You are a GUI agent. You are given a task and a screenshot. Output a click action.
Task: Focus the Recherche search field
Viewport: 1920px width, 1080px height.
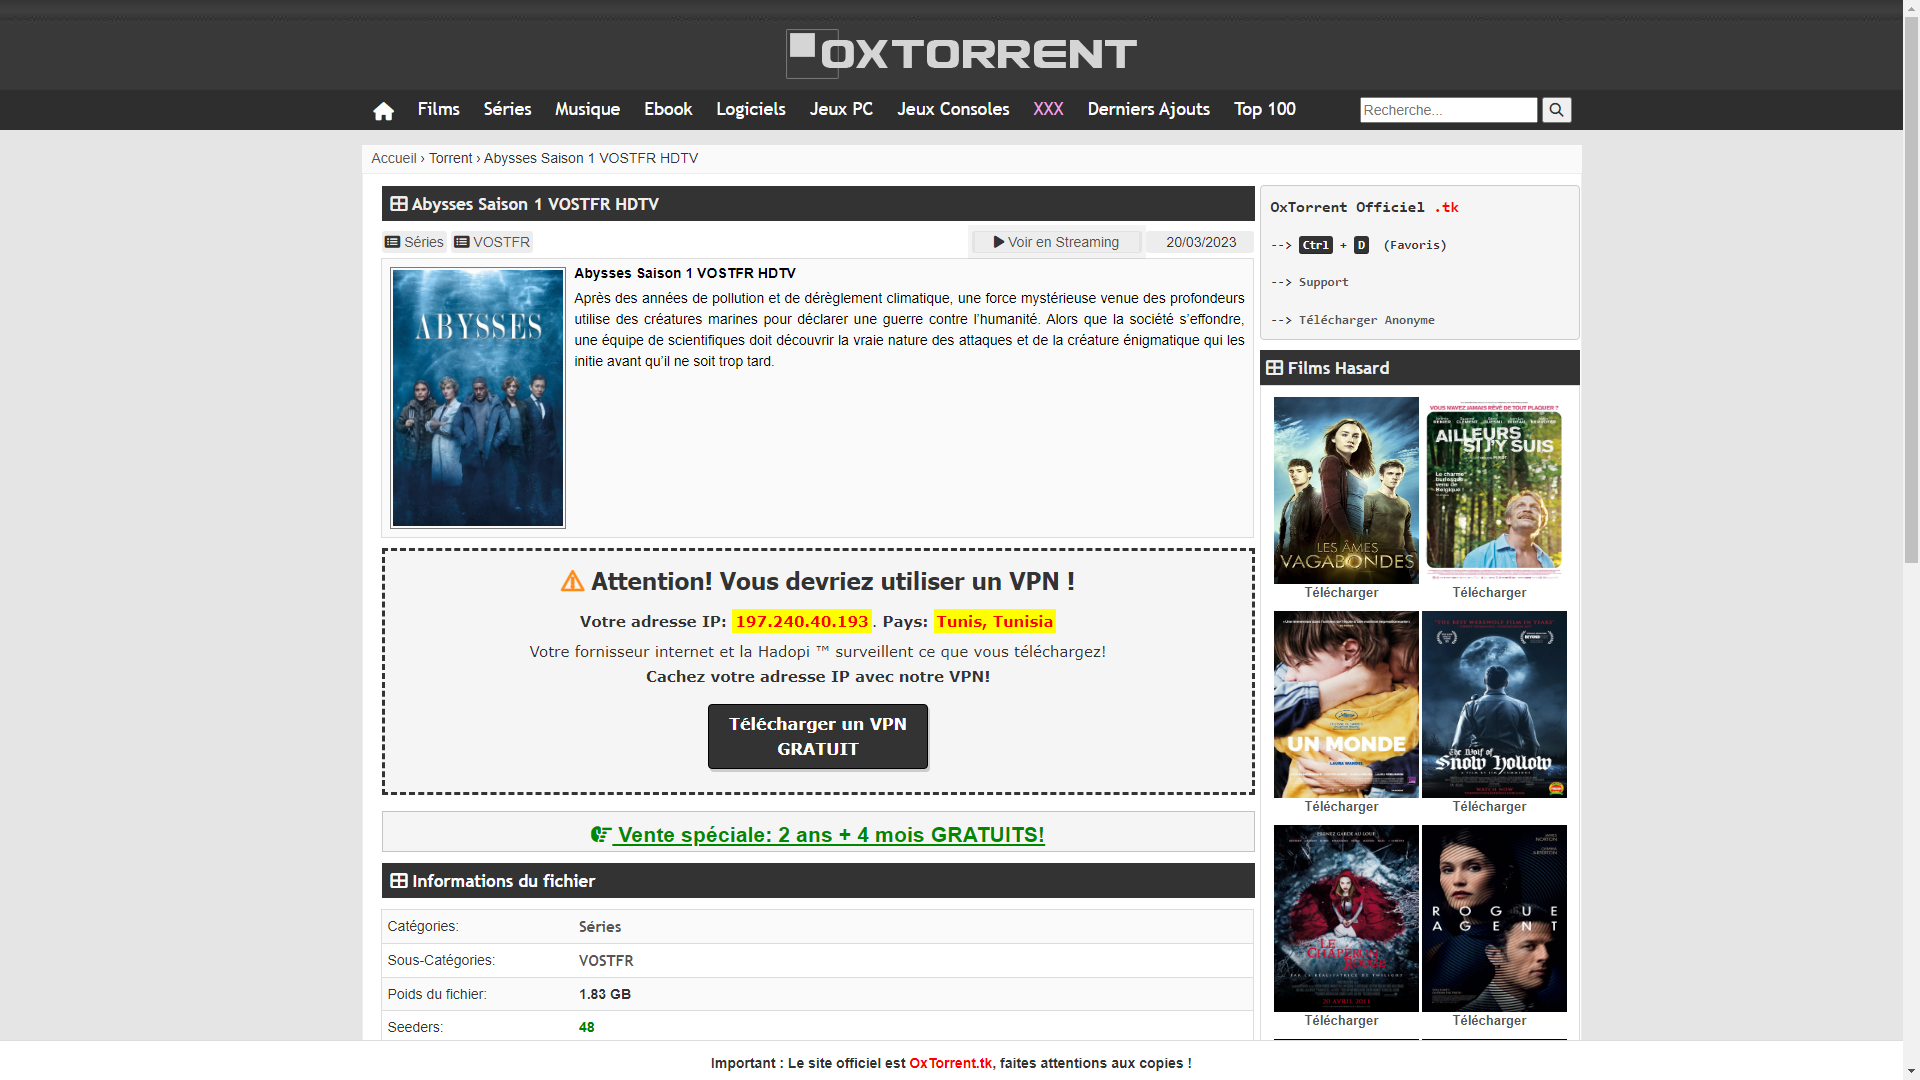tap(1448, 110)
